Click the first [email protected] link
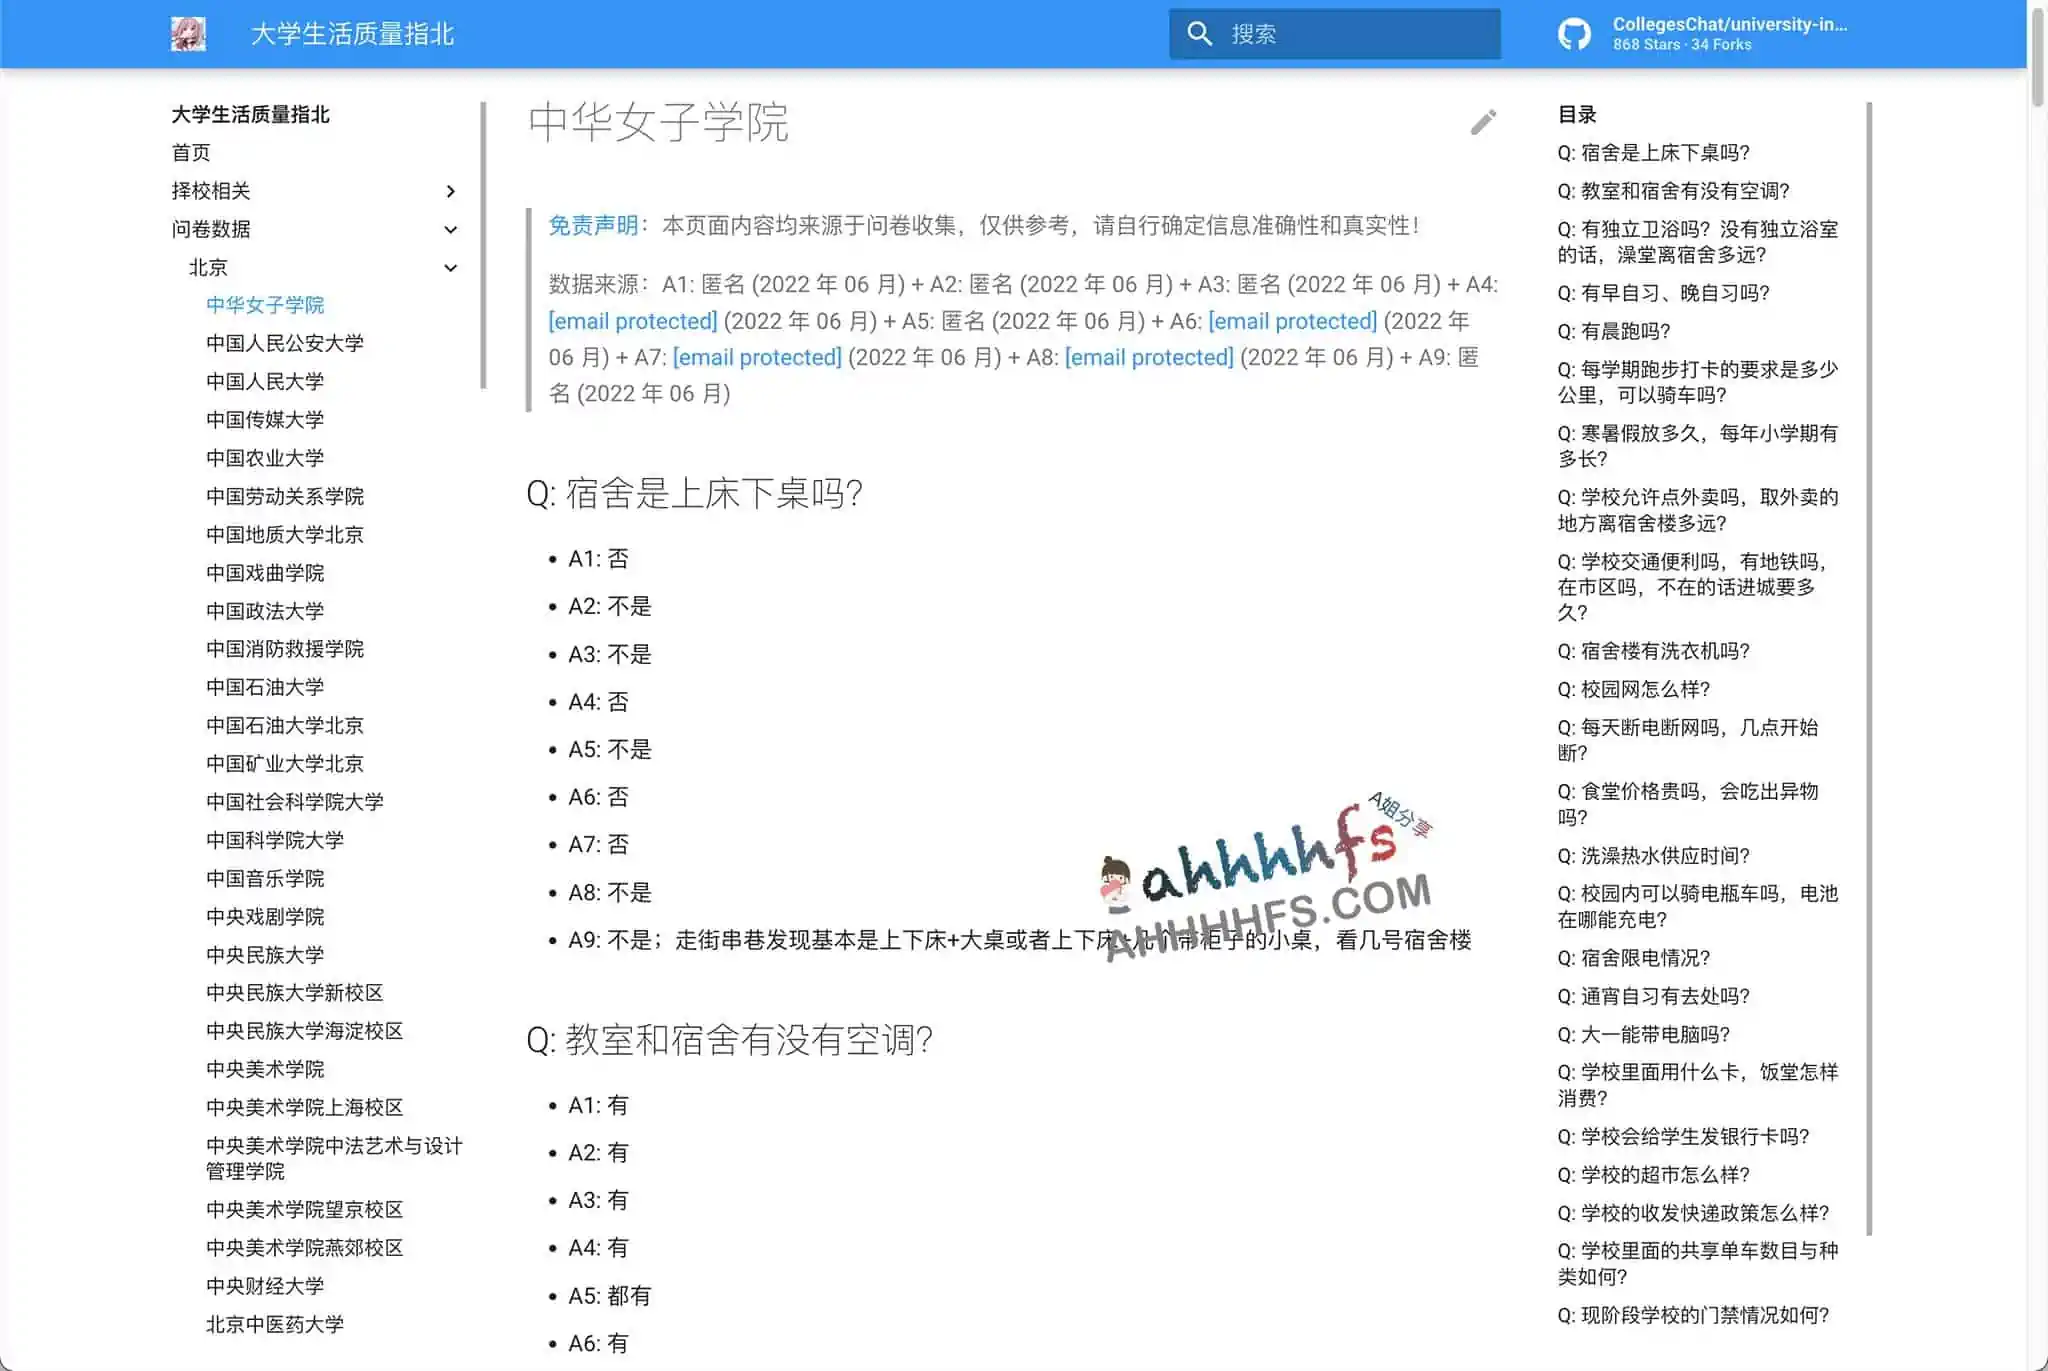The height and width of the screenshot is (1371, 2048). [x=632, y=320]
